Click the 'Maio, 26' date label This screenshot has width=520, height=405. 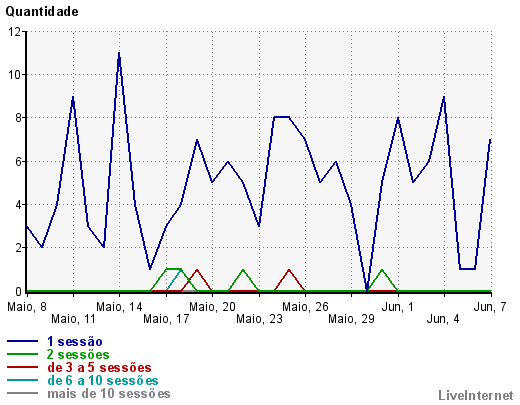tap(305, 307)
